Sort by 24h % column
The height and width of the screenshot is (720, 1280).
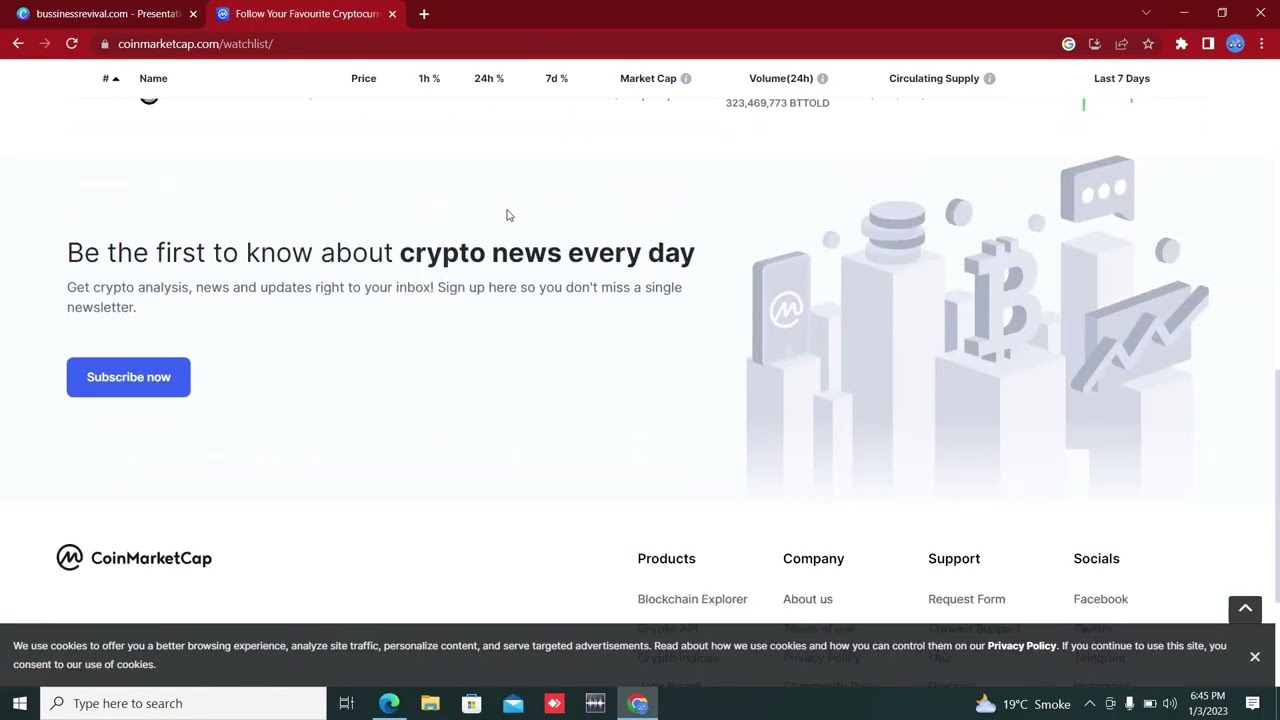tap(489, 78)
